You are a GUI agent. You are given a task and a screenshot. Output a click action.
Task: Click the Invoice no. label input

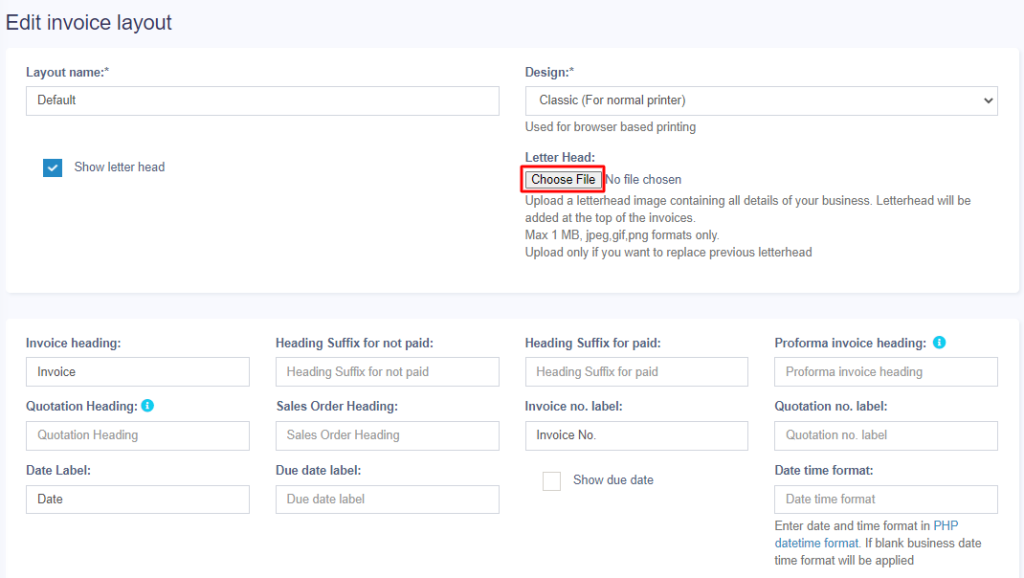[636, 436]
